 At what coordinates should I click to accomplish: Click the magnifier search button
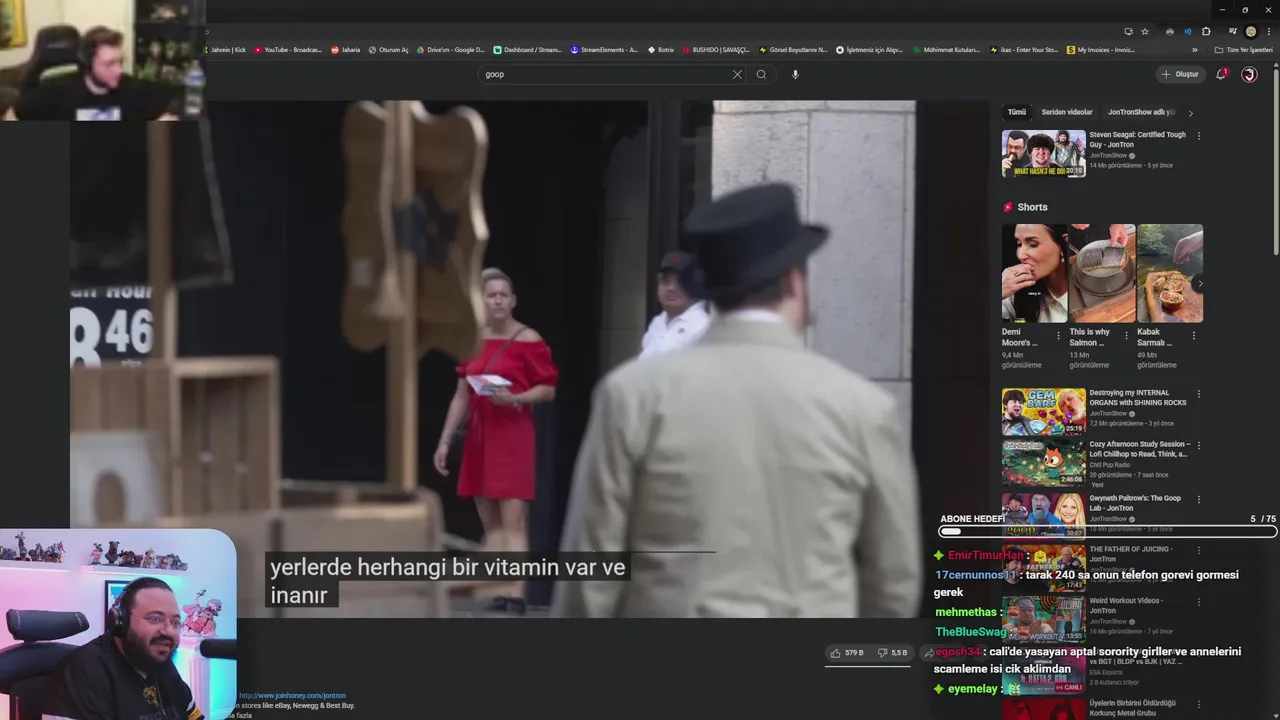point(761,74)
